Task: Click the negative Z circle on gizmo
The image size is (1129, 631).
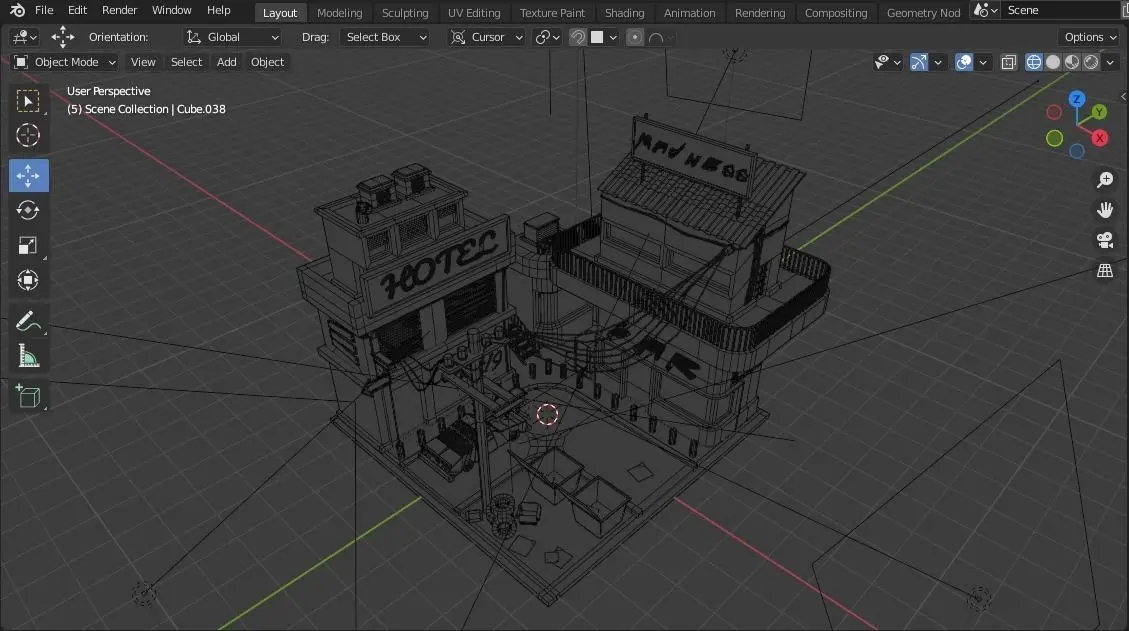Action: [x=1076, y=151]
